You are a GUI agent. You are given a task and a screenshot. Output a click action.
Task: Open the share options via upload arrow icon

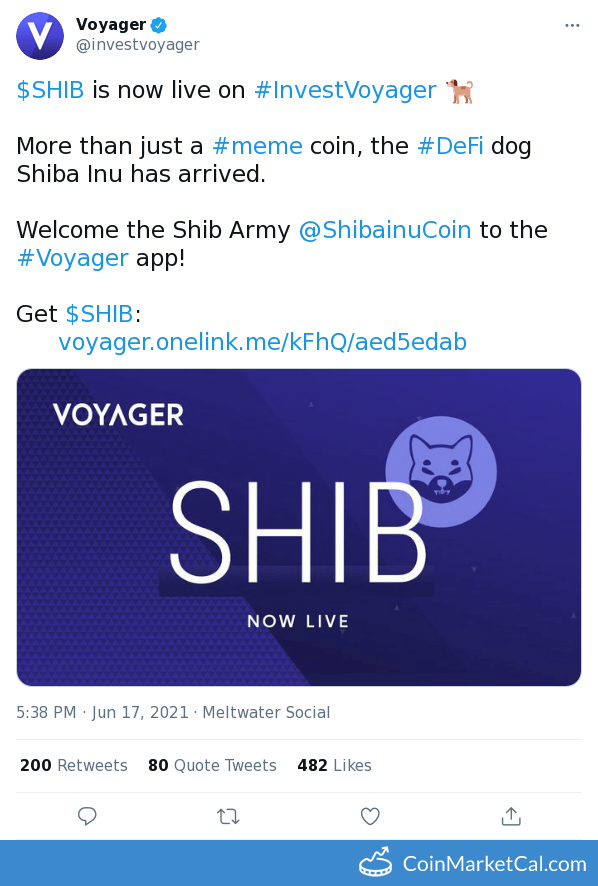pyautogui.click(x=511, y=817)
